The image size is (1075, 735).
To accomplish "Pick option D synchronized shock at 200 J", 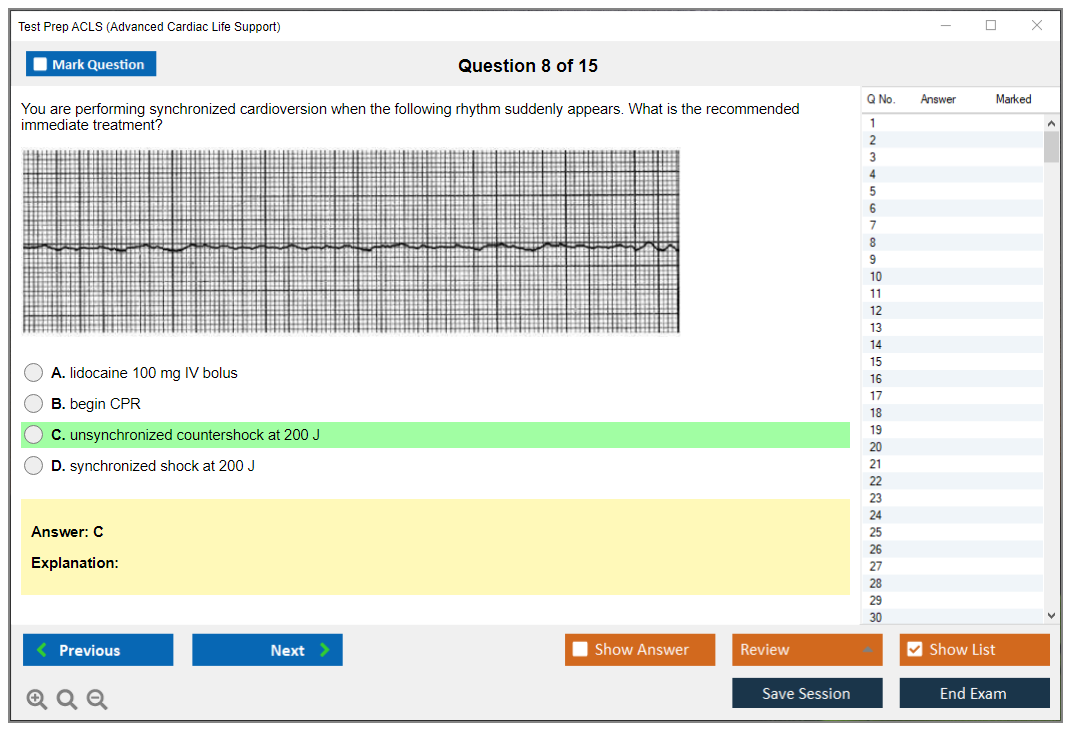I will point(34,466).
